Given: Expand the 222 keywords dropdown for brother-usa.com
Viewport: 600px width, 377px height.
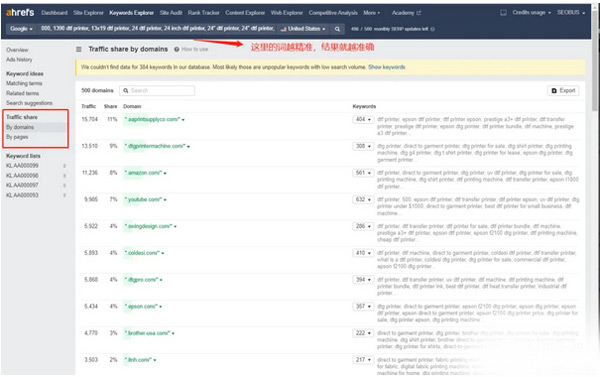Looking at the screenshot, I should click(x=363, y=333).
